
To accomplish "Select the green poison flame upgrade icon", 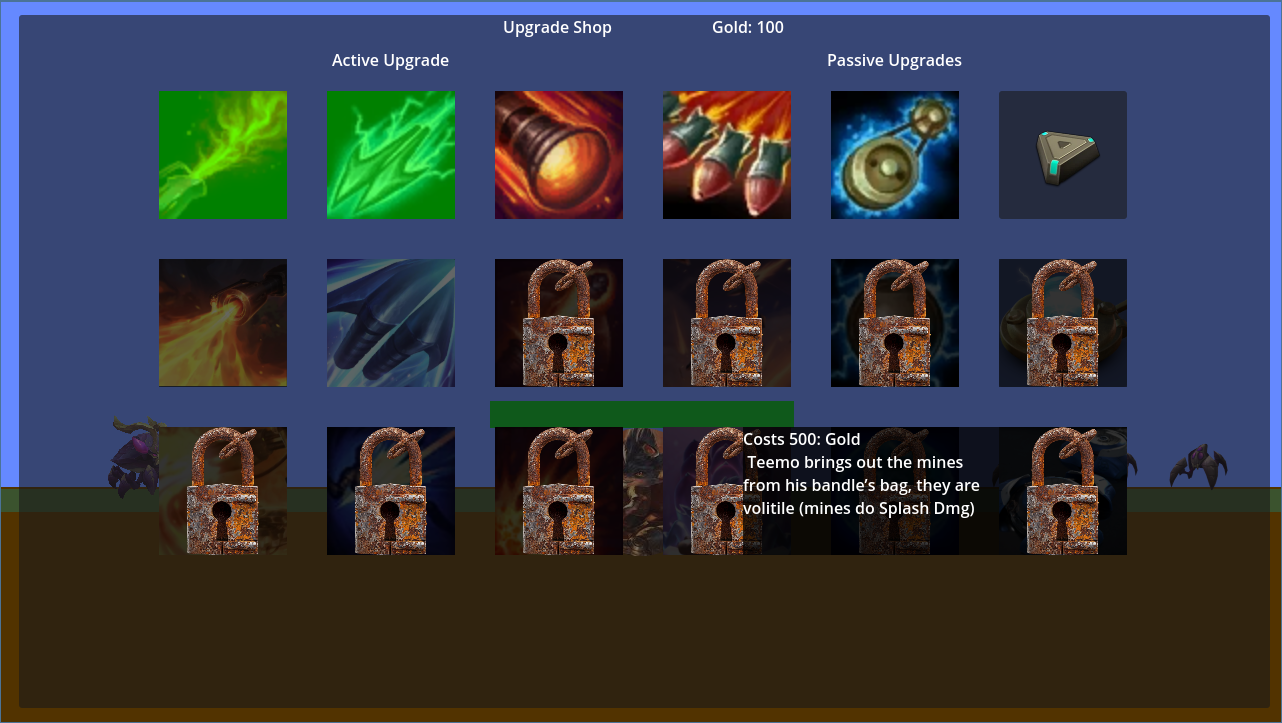I will 223,155.
